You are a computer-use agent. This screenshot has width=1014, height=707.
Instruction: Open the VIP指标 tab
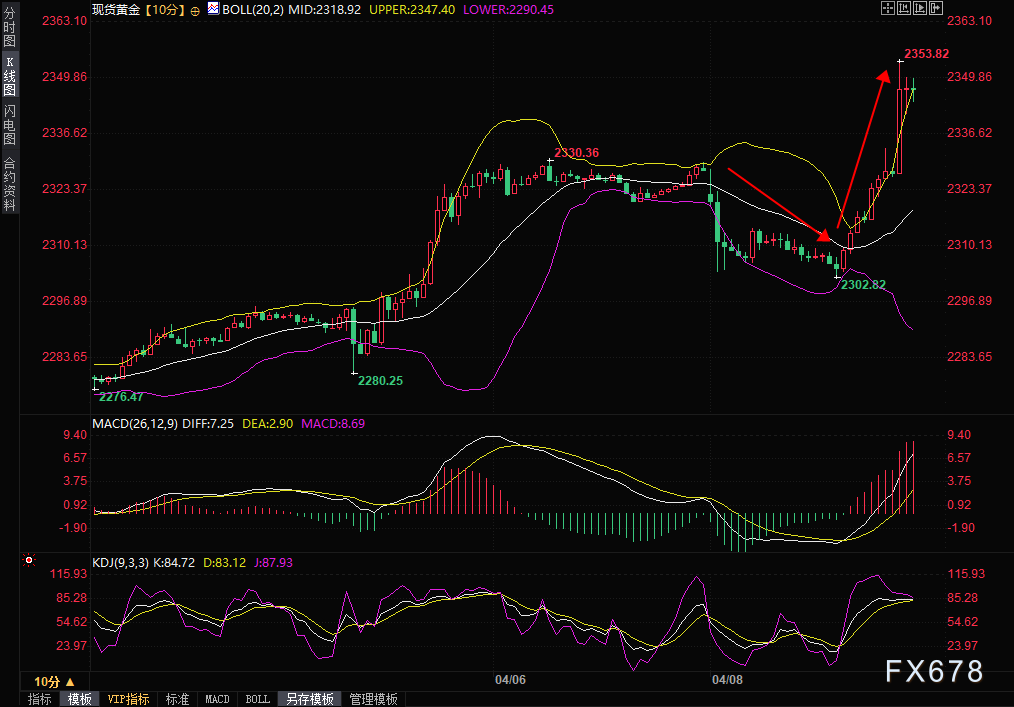(129, 699)
